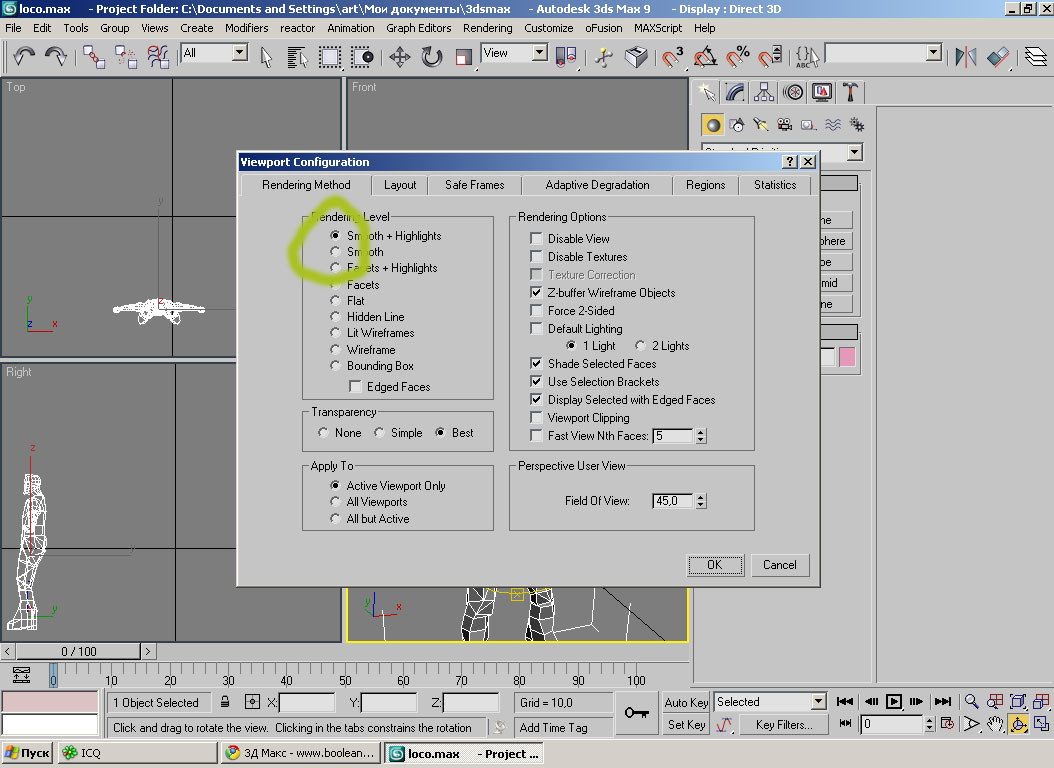Click the pink object color swatch
The height and width of the screenshot is (768, 1054).
(847, 357)
